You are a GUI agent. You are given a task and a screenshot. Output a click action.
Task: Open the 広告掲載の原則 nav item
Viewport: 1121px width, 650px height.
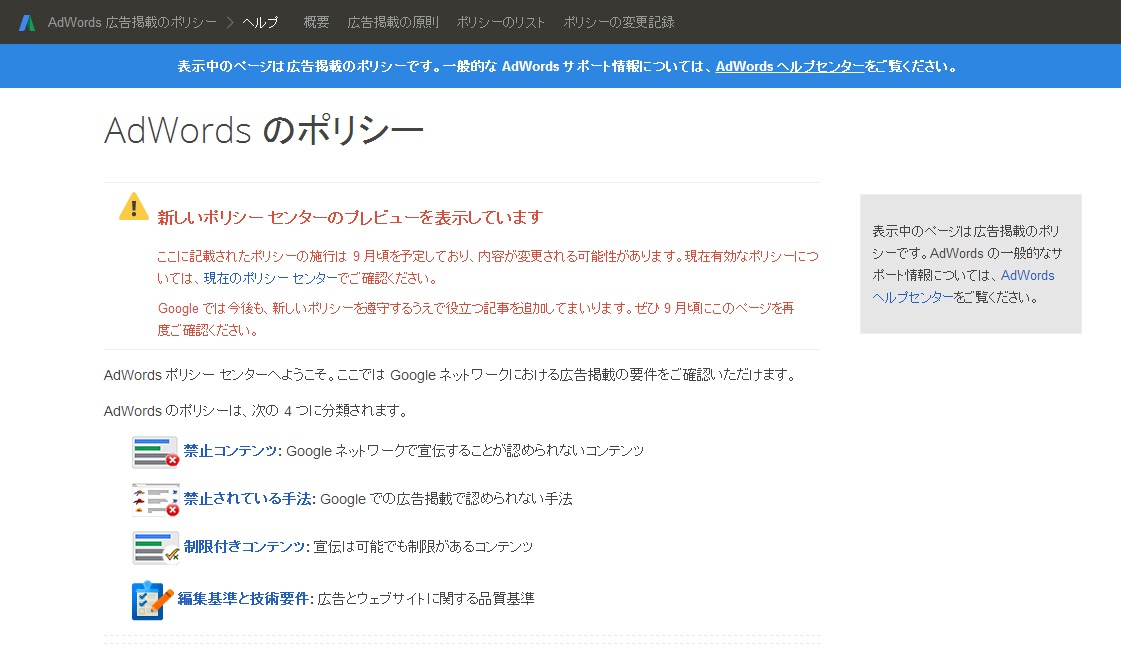tap(392, 23)
